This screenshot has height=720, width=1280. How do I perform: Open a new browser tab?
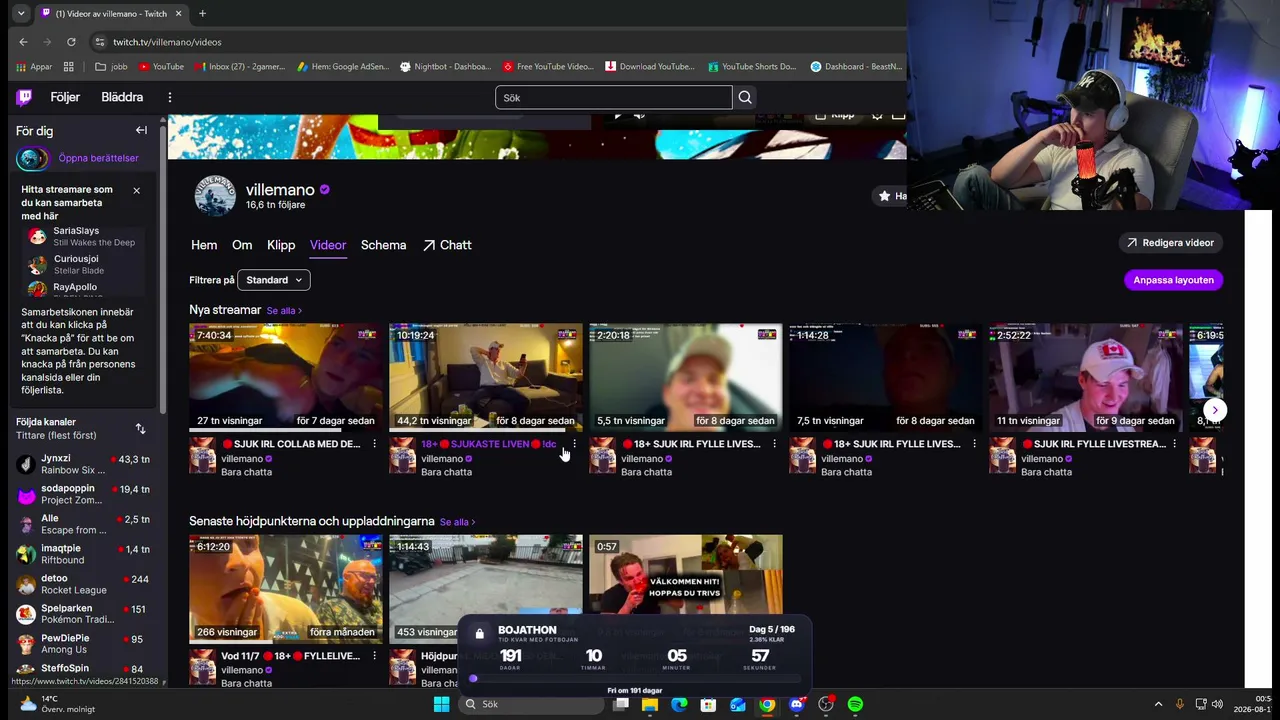202,13
